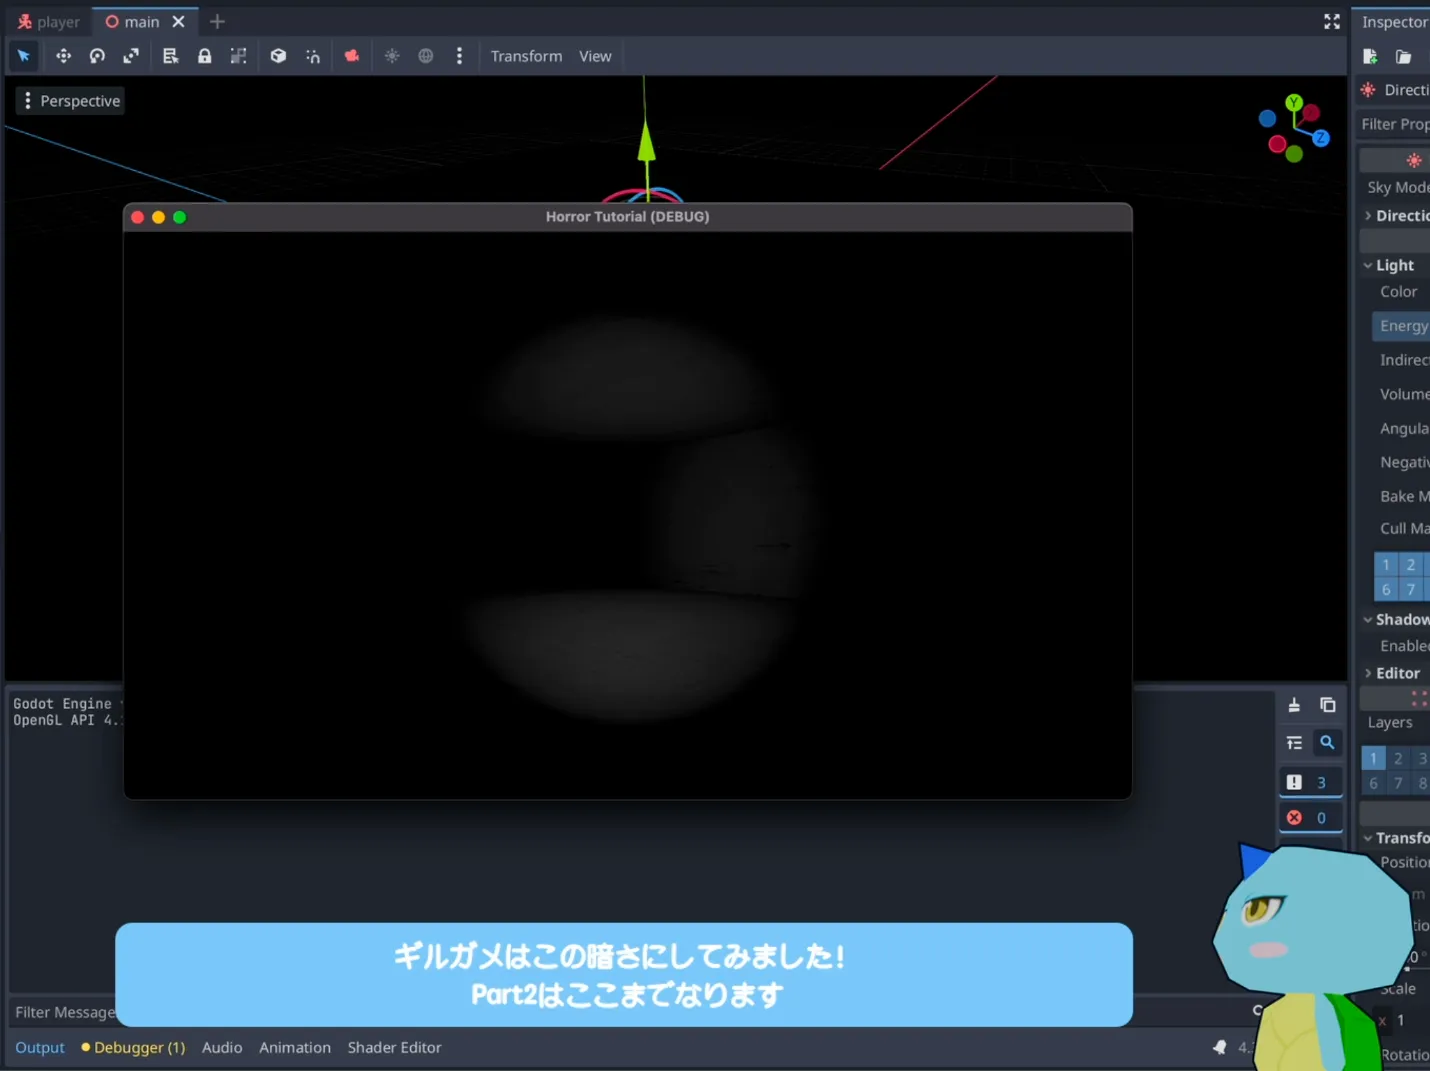Image resolution: width=1430 pixels, height=1071 pixels.
Task: Select the Scale mode tool
Action: click(x=131, y=56)
